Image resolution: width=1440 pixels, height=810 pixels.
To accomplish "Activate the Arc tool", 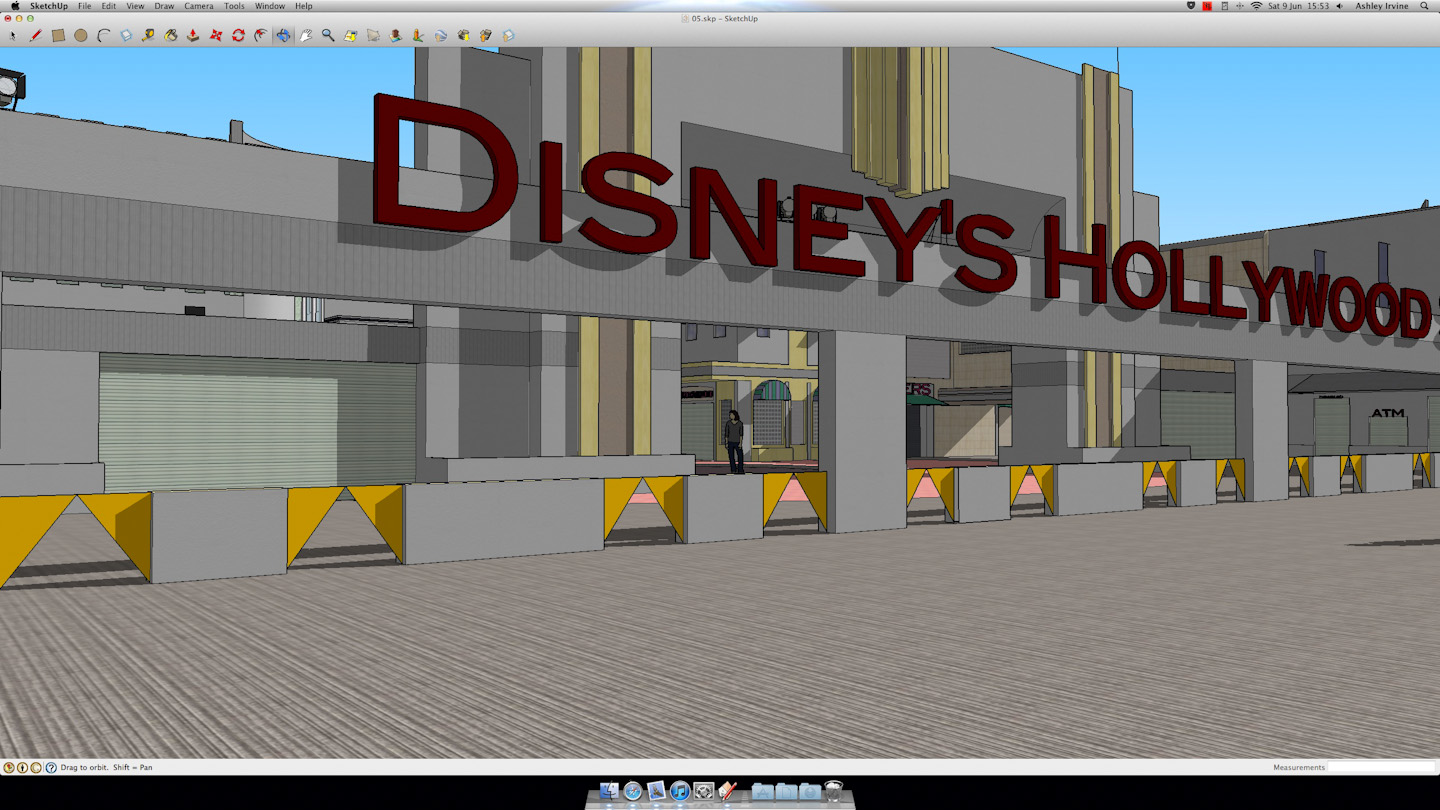I will pos(103,35).
